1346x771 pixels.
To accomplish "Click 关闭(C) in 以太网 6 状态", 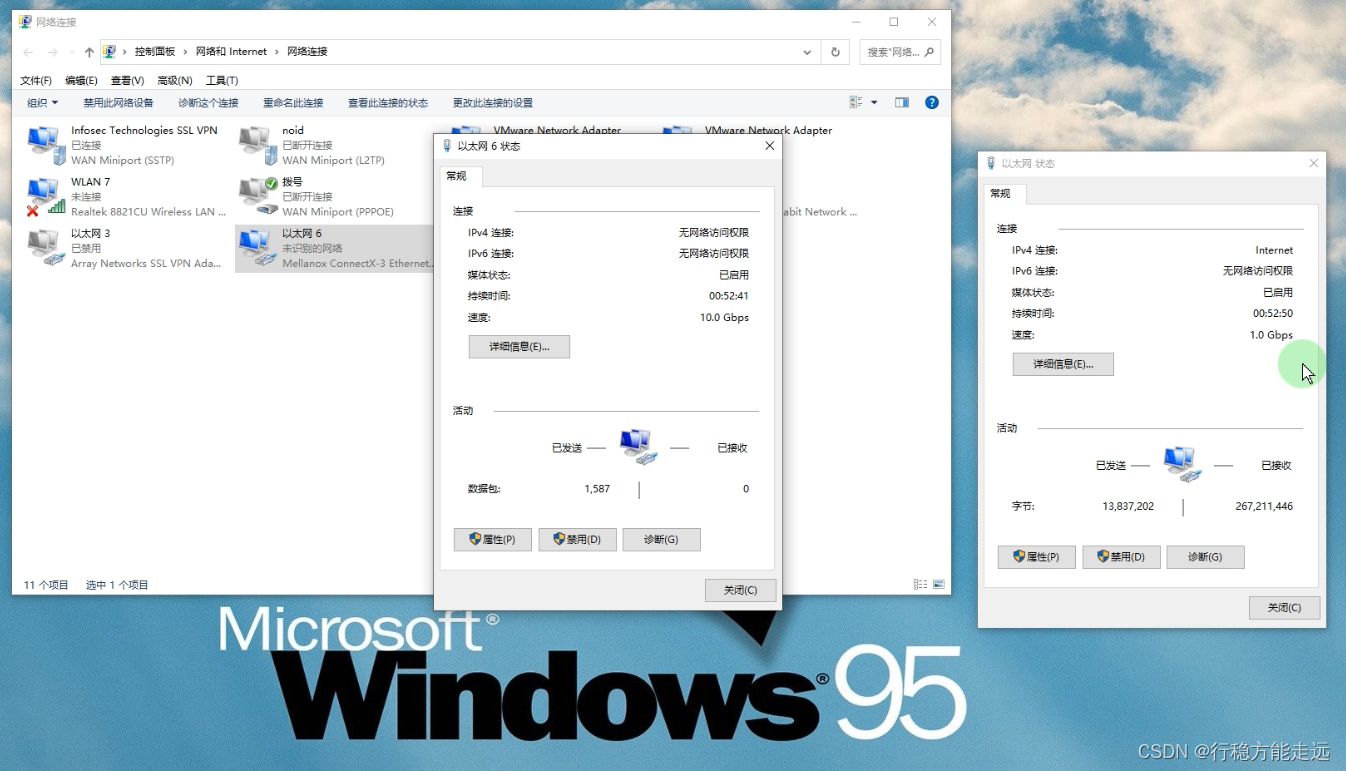I will pyautogui.click(x=740, y=590).
